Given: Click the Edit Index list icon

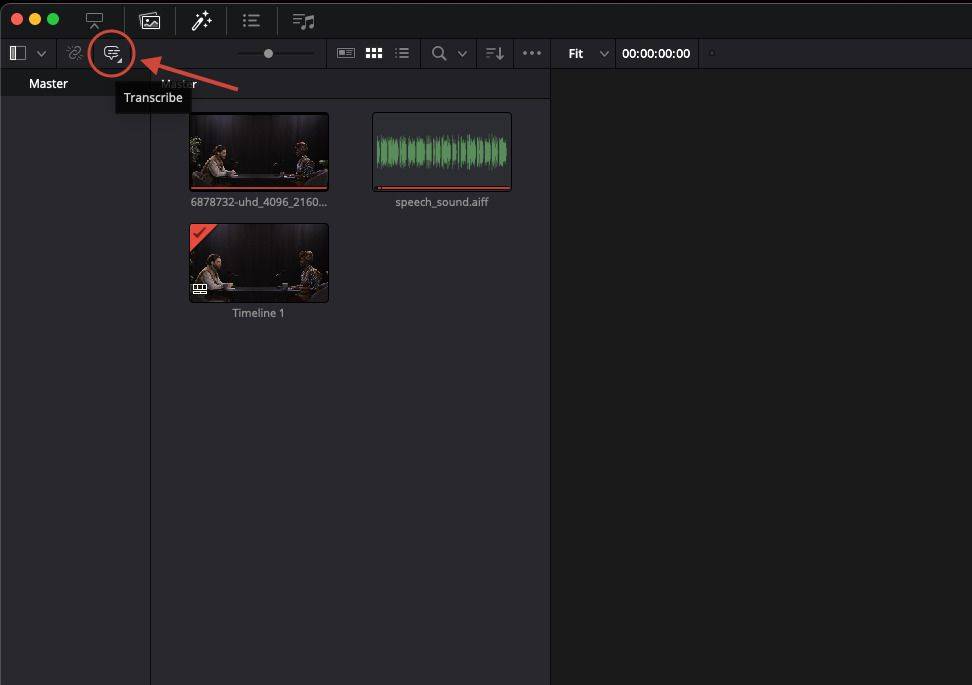Looking at the screenshot, I should pyautogui.click(x=250, y=20).
